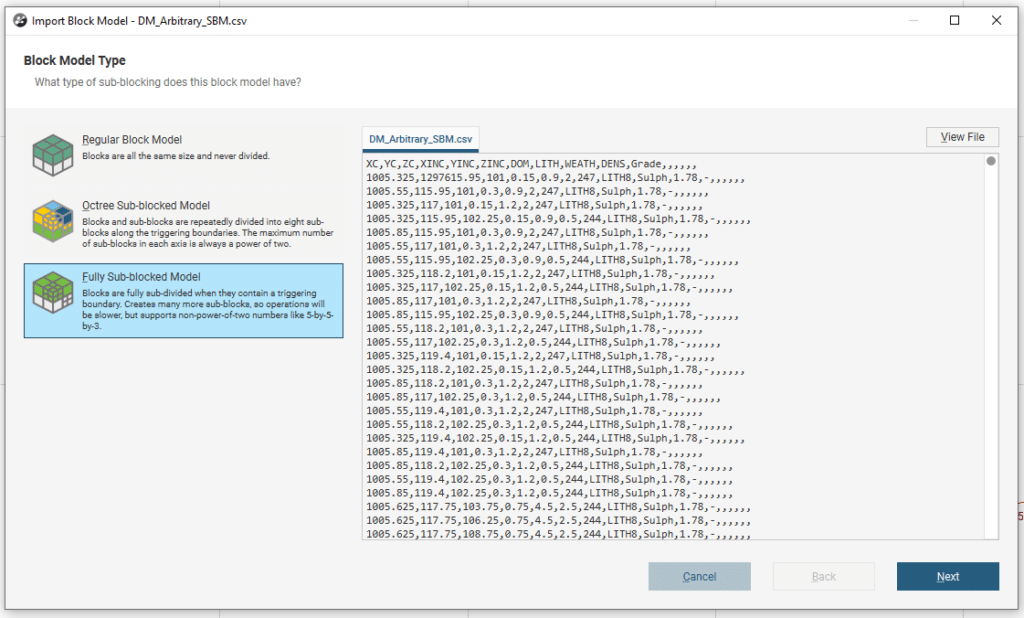Maximize the Import Block Model dialog

pyautogui.click(x=954, y=21)
